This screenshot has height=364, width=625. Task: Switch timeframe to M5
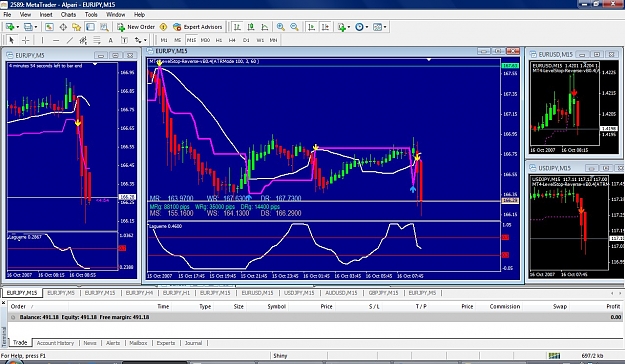point(177,40)
